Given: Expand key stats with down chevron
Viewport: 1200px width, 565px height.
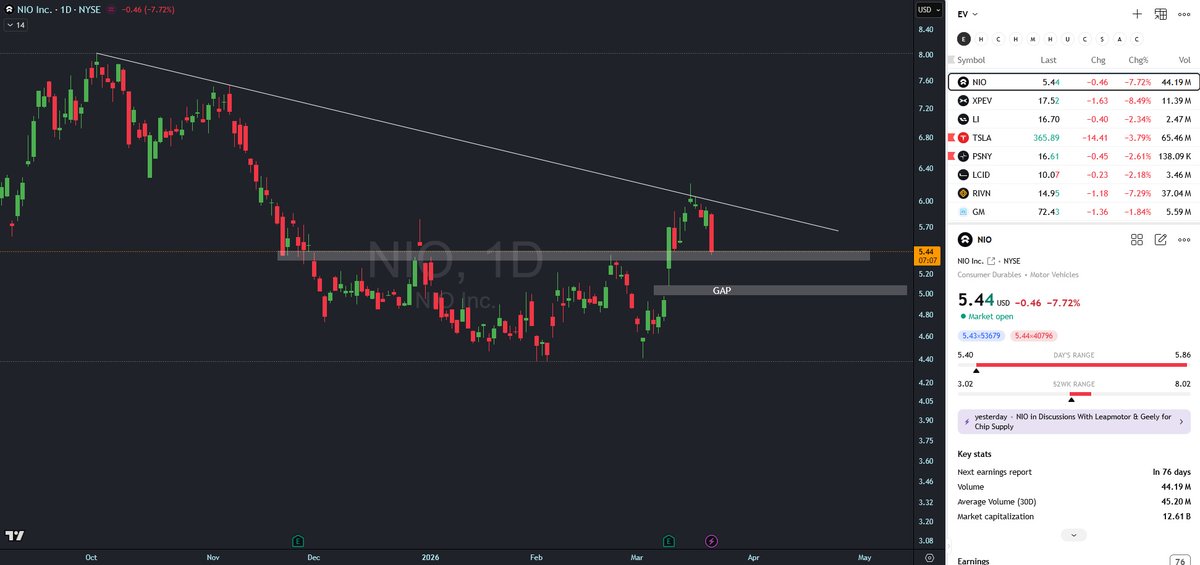Looking at the screenshot, I should [1073, 535].
